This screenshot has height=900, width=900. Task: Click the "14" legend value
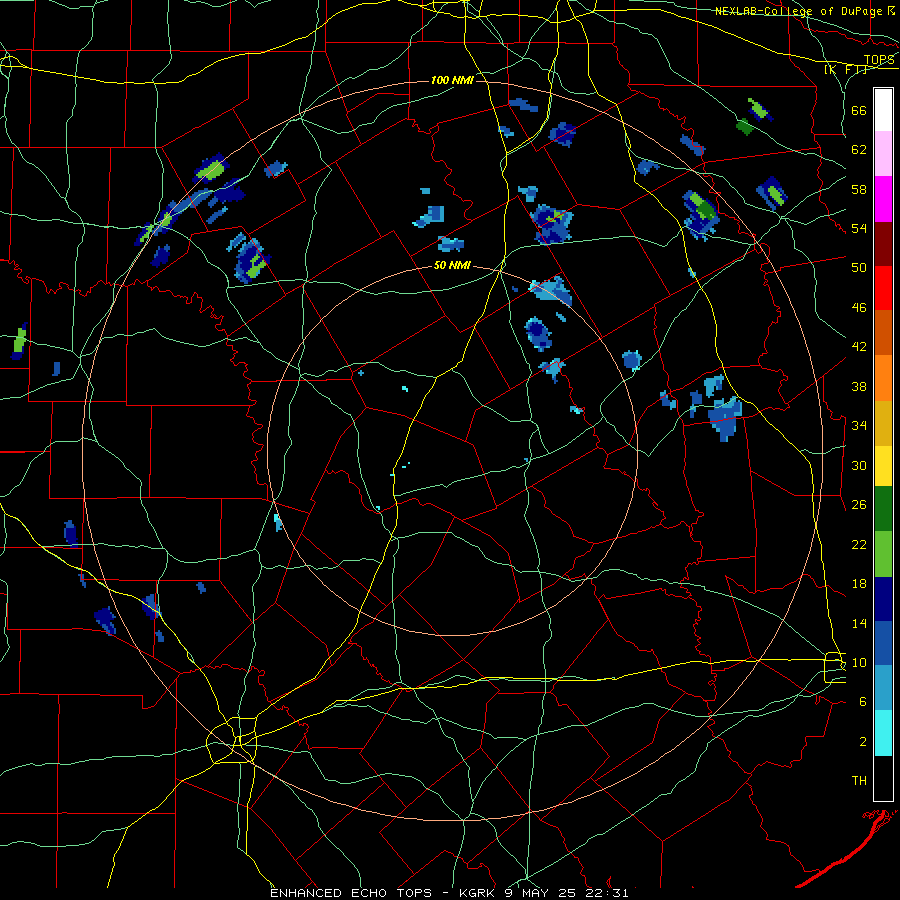click(859, 623)
